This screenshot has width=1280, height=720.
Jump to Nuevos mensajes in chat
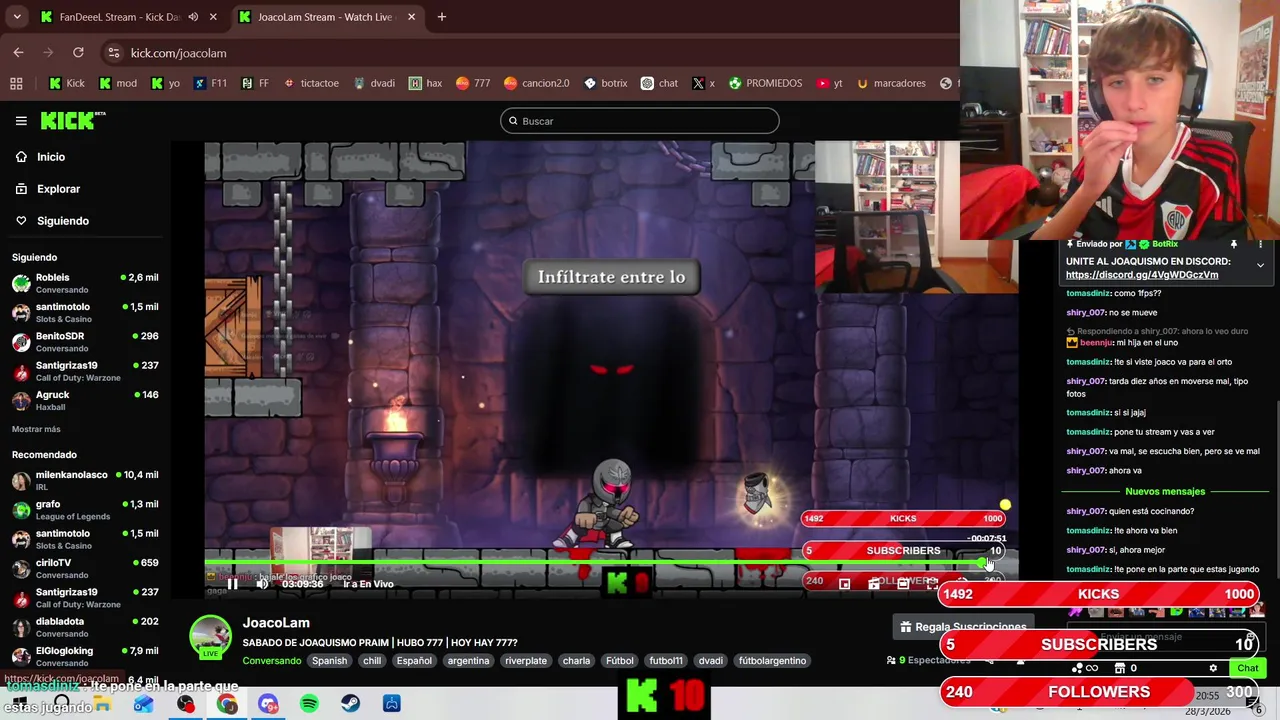(x=1165, y=492)
